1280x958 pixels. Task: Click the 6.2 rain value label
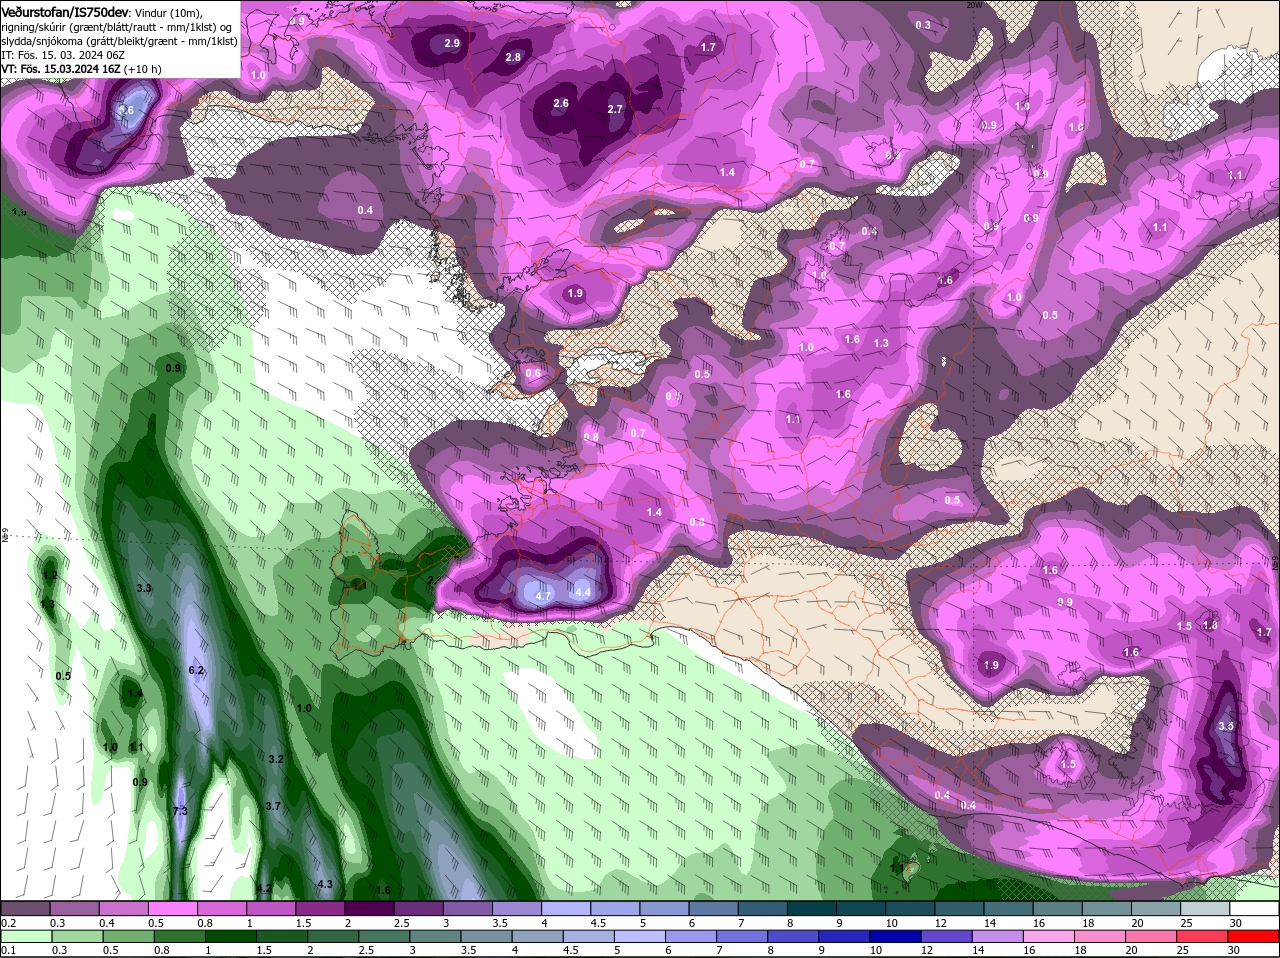(196, 670)
